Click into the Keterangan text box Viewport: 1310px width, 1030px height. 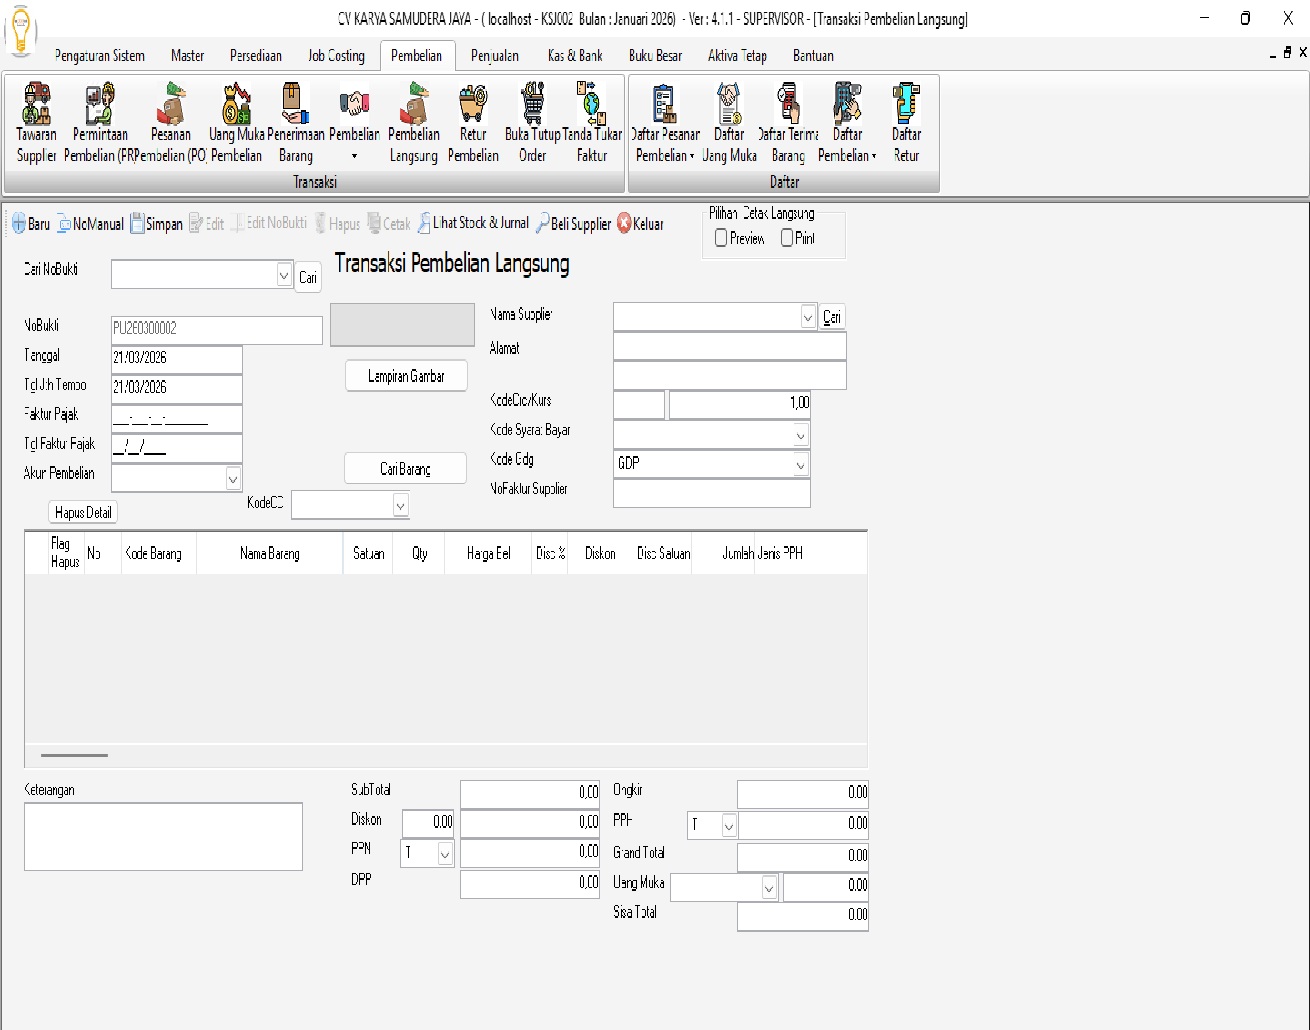[163, 836]
